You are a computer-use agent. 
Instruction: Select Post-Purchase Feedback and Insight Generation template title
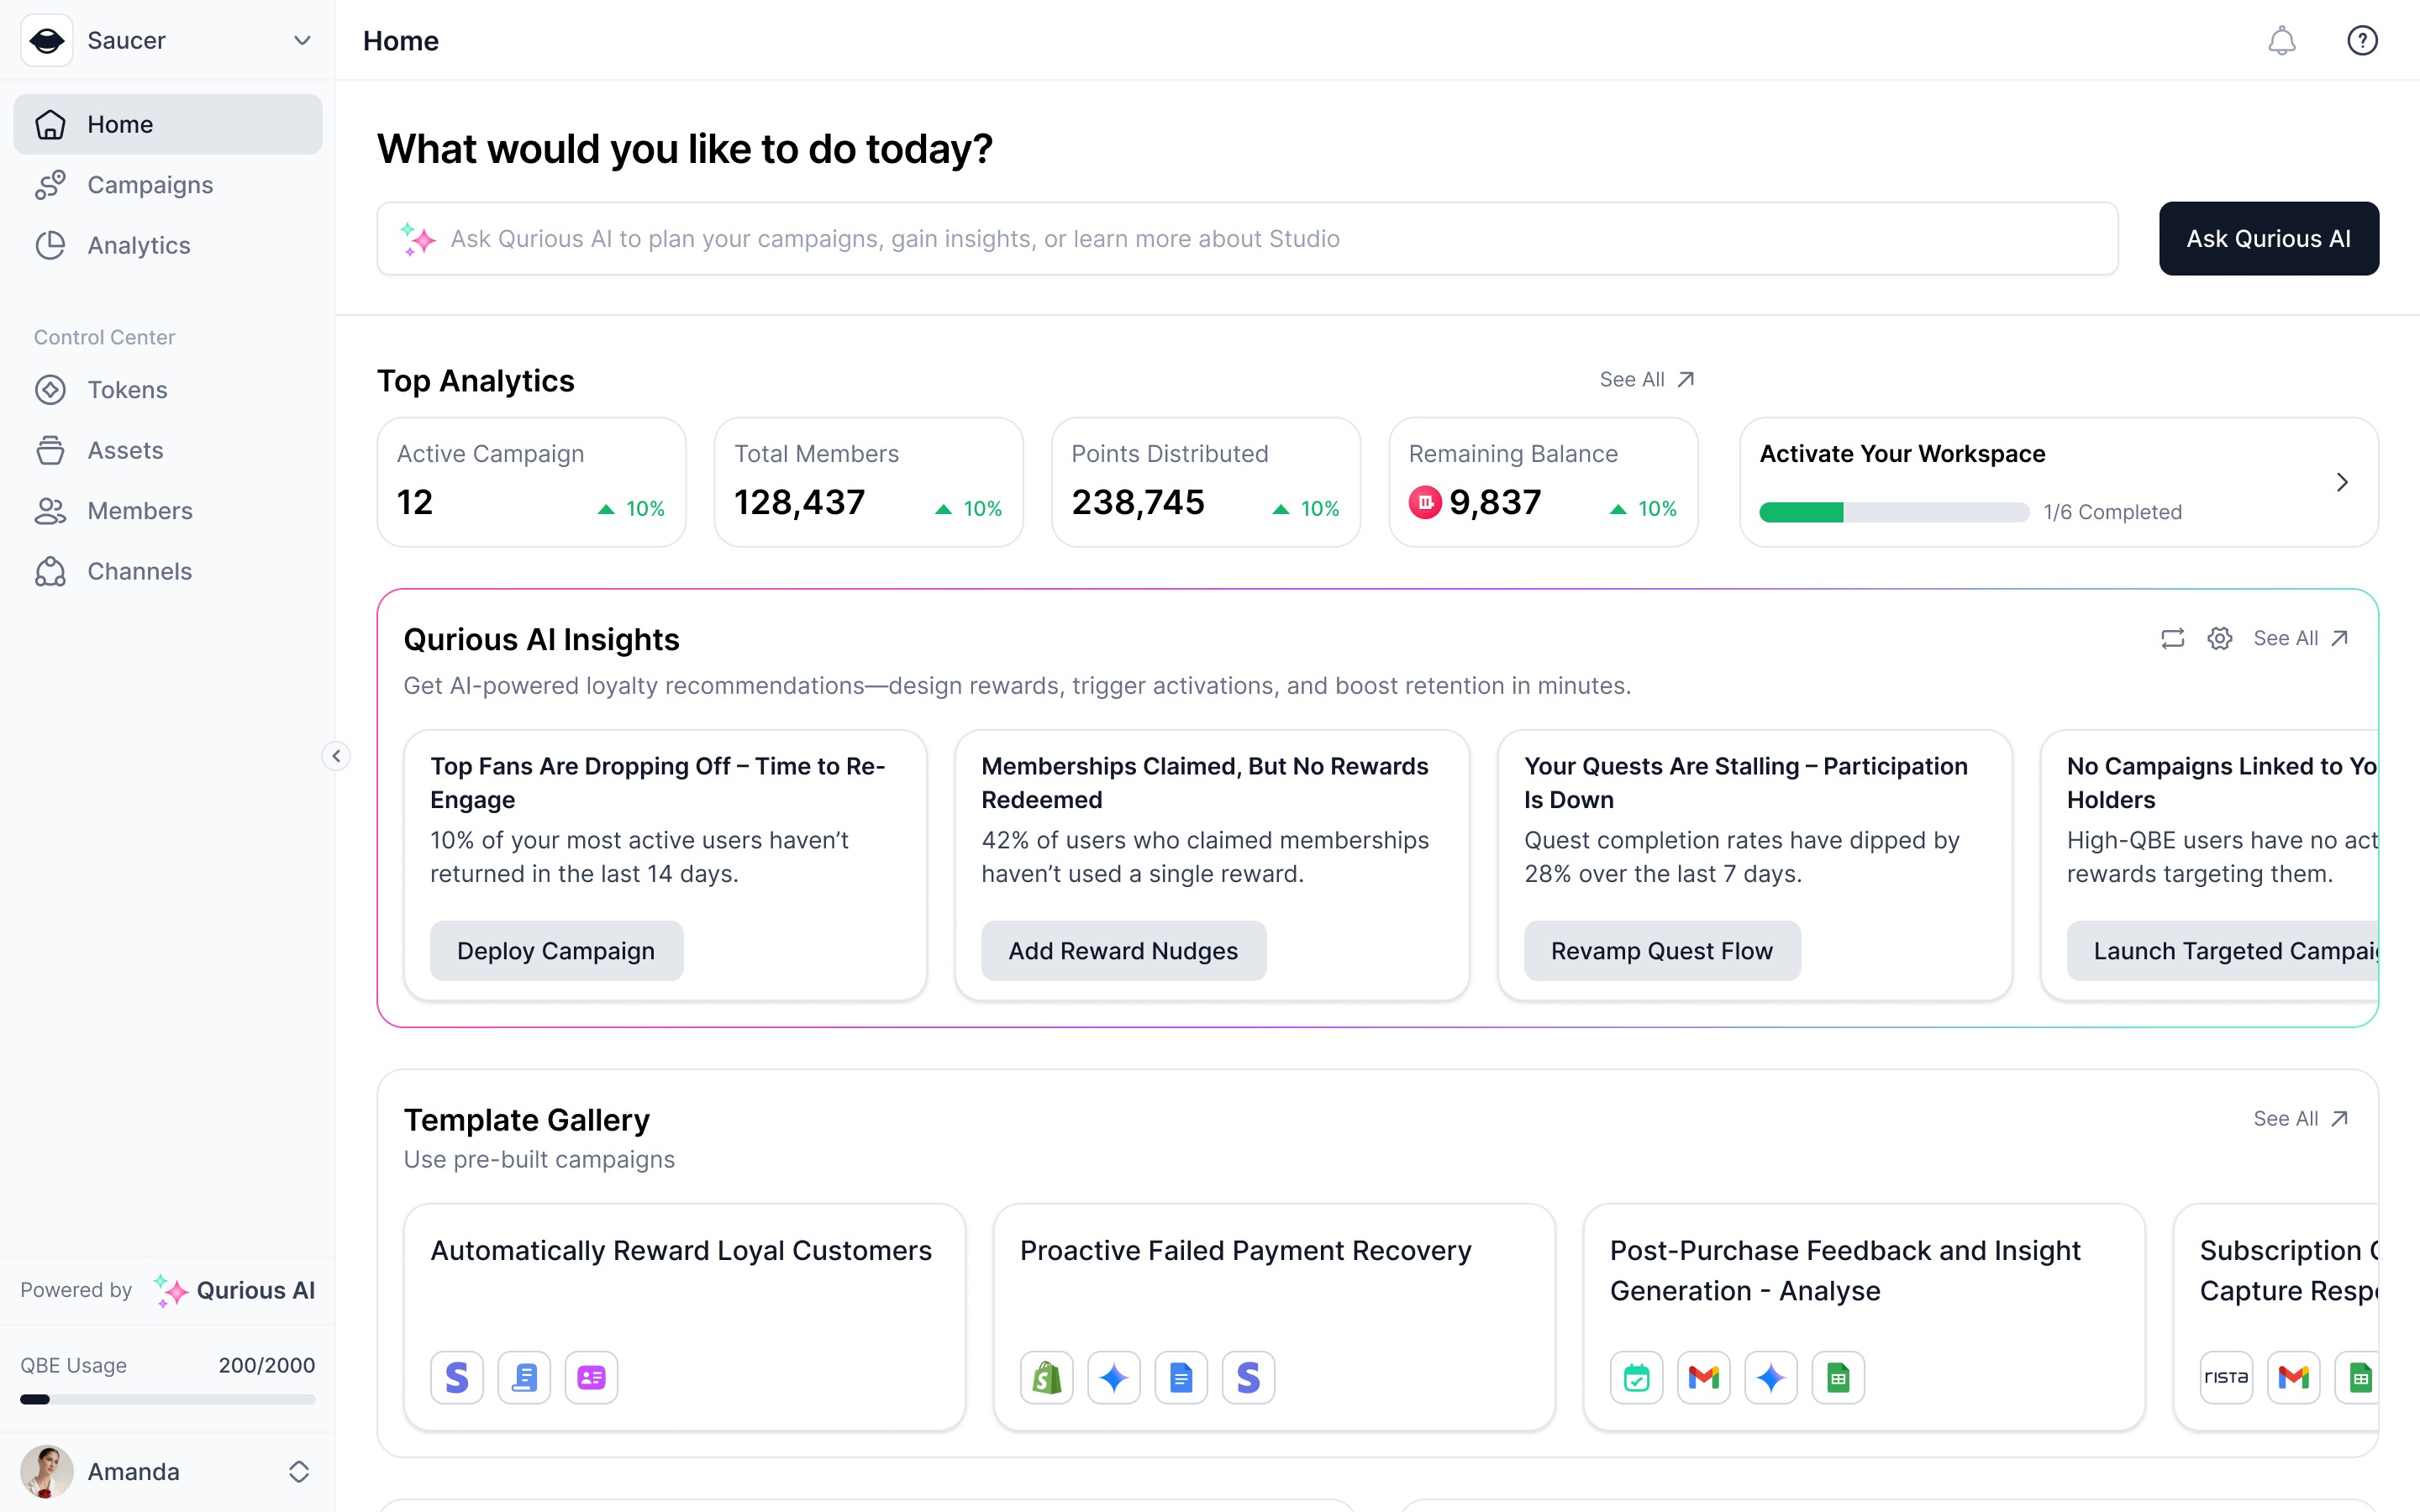[x=1845, y=1270]
